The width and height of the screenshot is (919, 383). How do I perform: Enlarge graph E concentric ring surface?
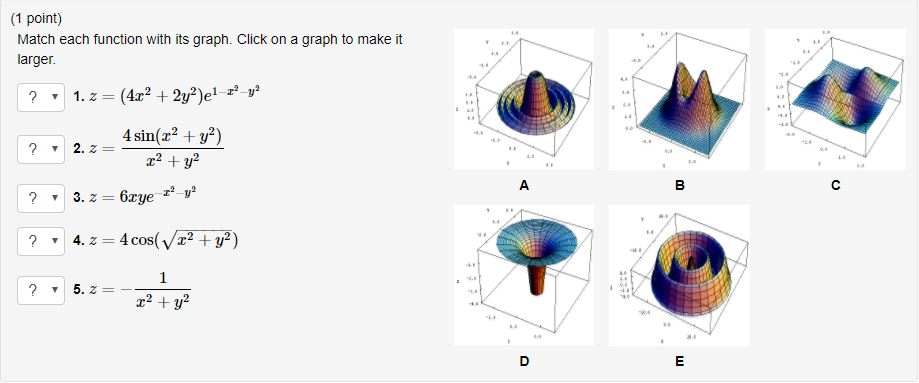click(679, 275)
